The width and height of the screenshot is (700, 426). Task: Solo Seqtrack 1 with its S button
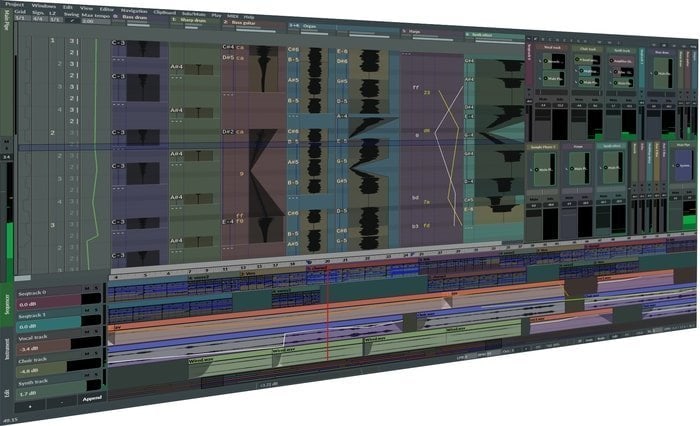pyautogui.click(x=96, y=309)
